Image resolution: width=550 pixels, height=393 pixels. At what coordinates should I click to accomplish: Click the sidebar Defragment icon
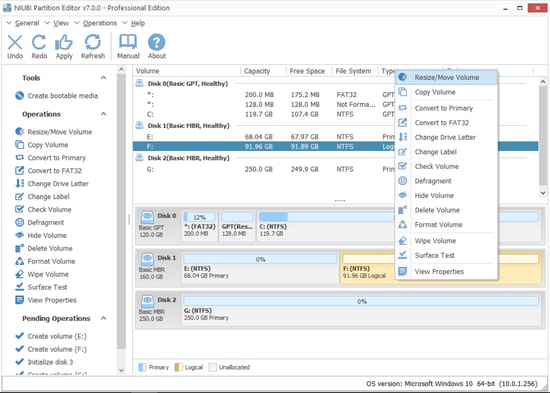pos(20,222)
